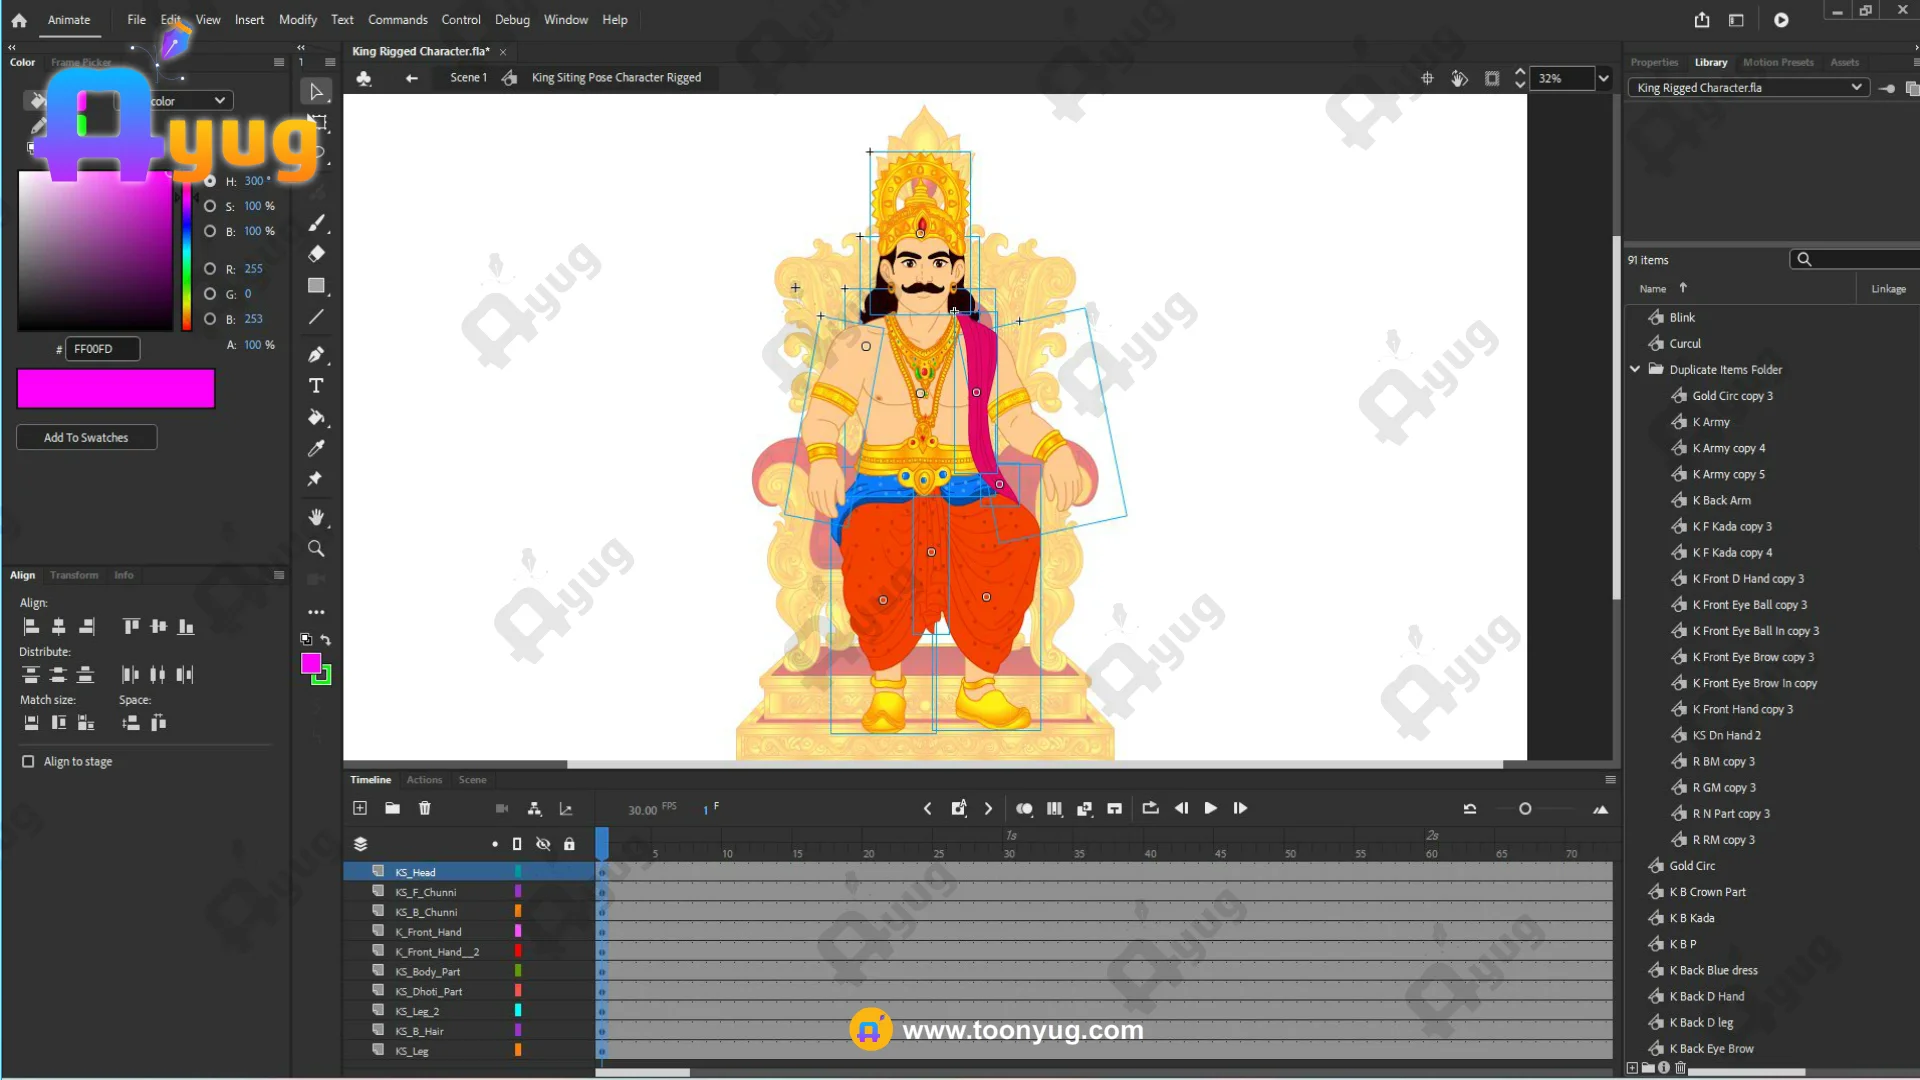Select the Eraser tool
Viewport: 1920px width, 1080px height.
tap(316, 254)
